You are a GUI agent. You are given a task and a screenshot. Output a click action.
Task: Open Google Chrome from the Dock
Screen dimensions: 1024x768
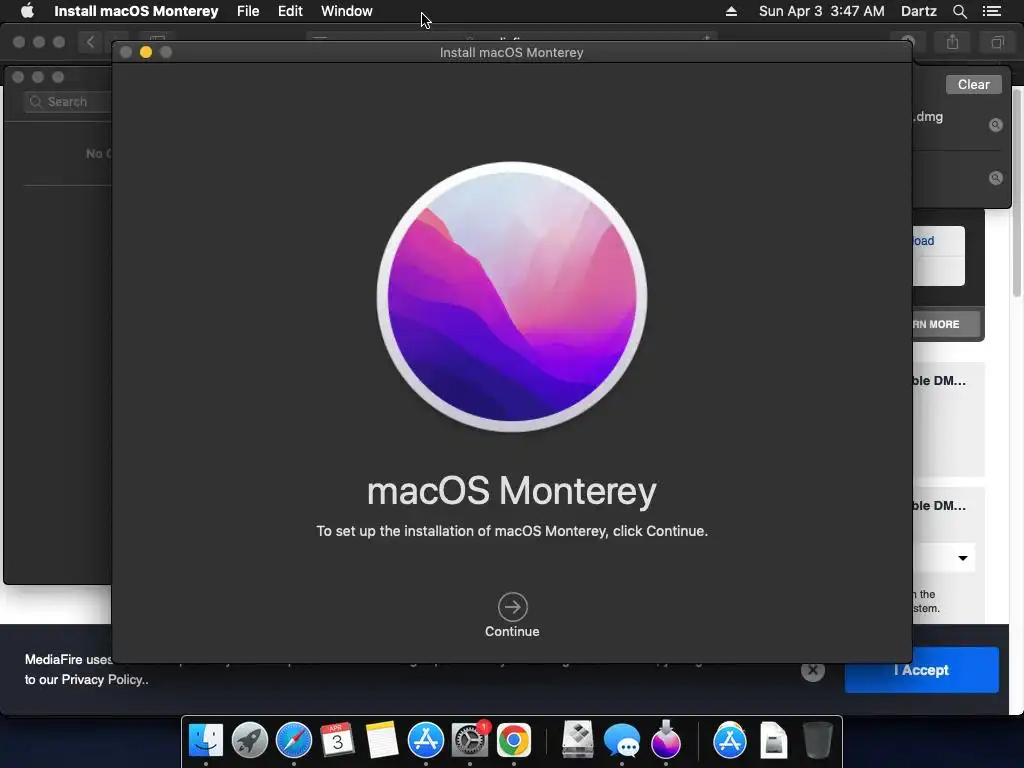tap(514, 740)
